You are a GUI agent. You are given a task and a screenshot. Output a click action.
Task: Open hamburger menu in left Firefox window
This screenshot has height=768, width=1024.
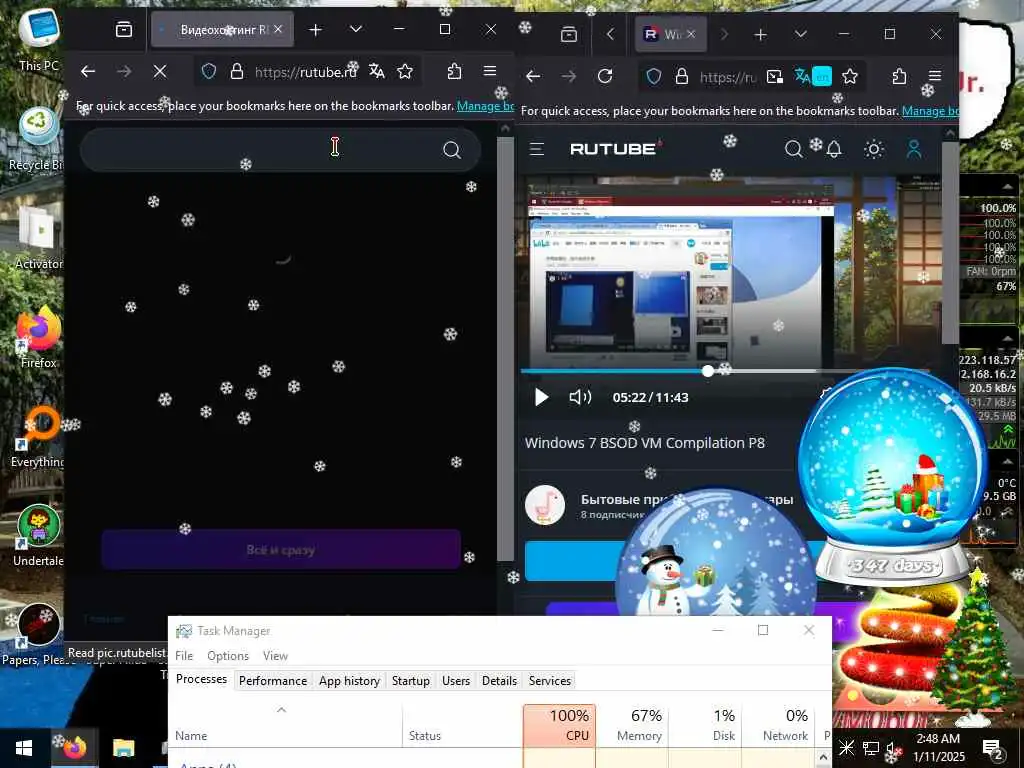tap(490, 71)
